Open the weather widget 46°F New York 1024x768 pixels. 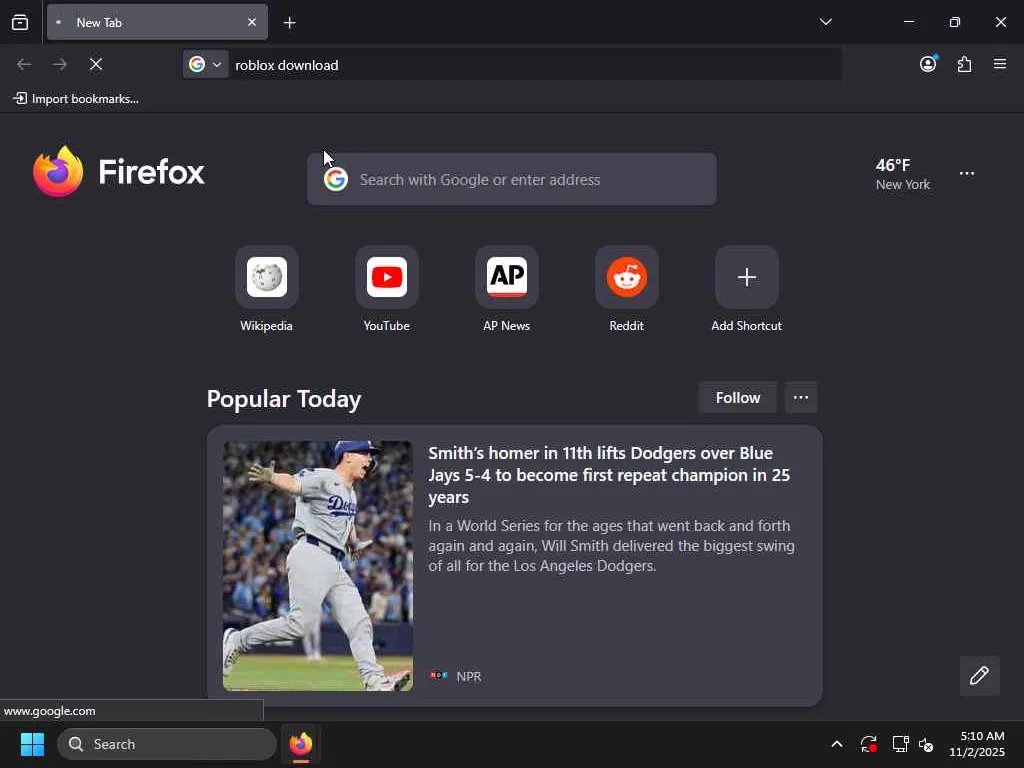903,174
